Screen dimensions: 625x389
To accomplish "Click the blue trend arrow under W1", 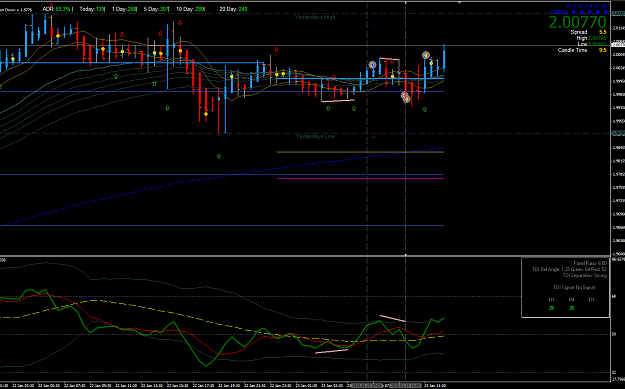I will pos(606,12).
